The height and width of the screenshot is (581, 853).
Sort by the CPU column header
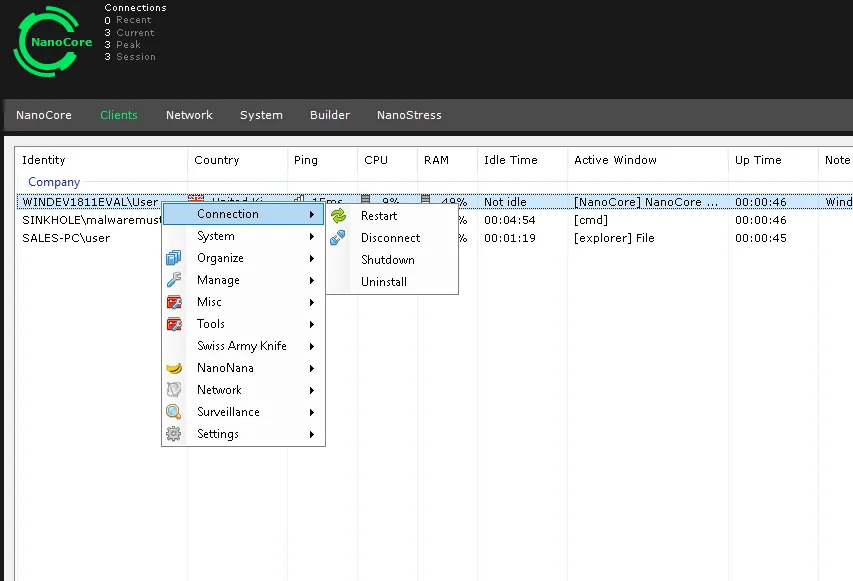pyautogui.click(x=387, y=160)
